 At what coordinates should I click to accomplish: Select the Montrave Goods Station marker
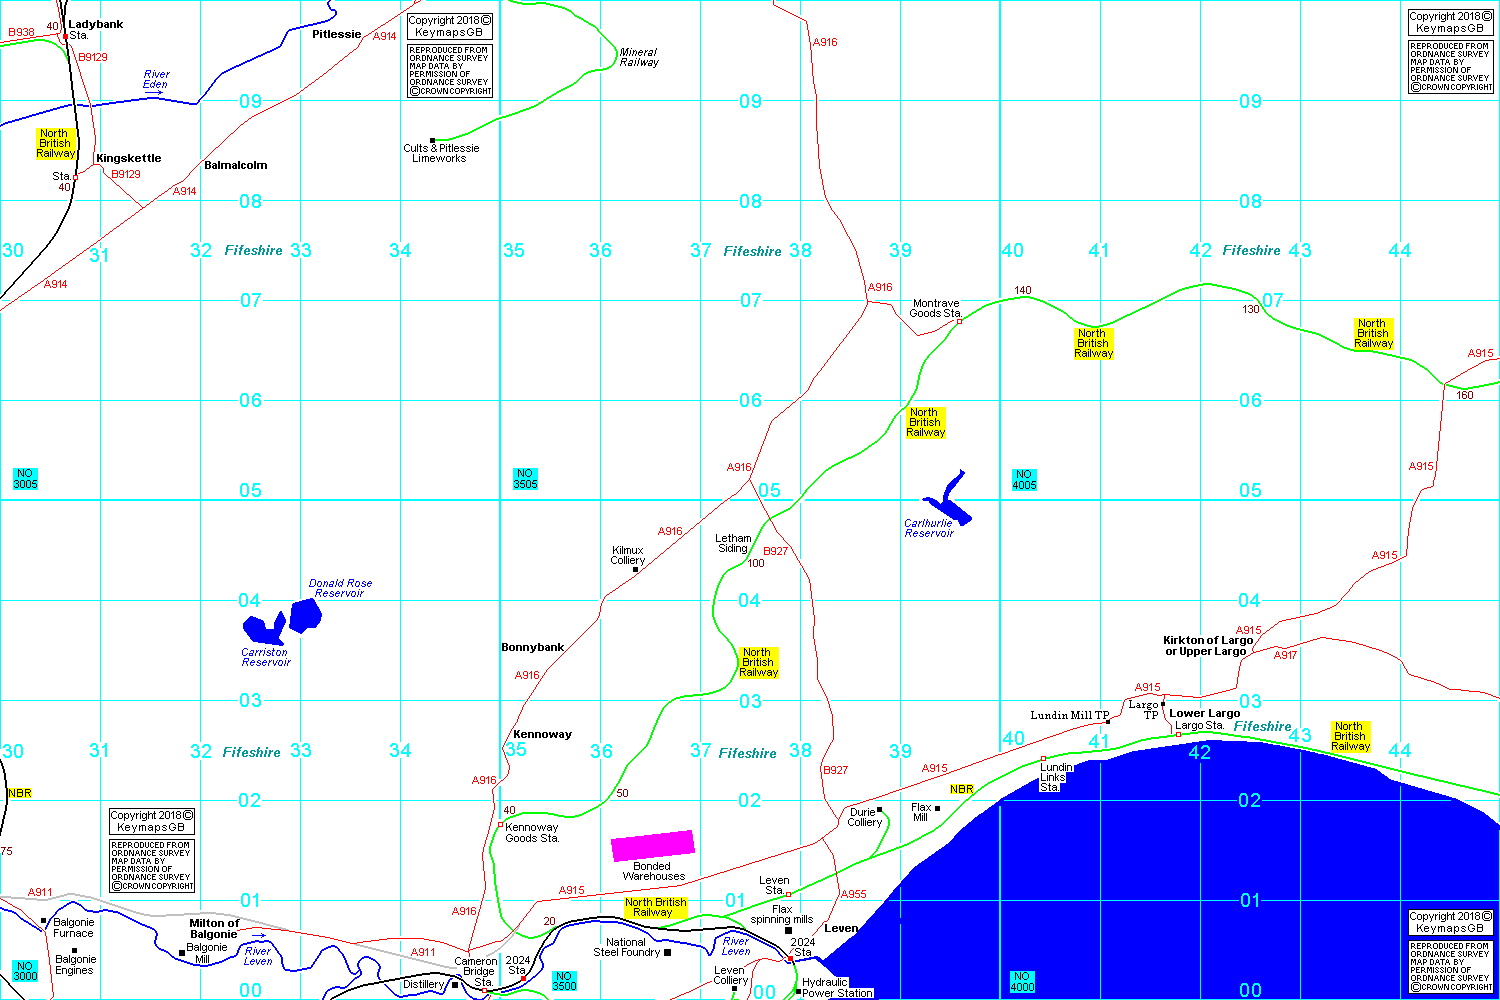(x=959, y=321)
